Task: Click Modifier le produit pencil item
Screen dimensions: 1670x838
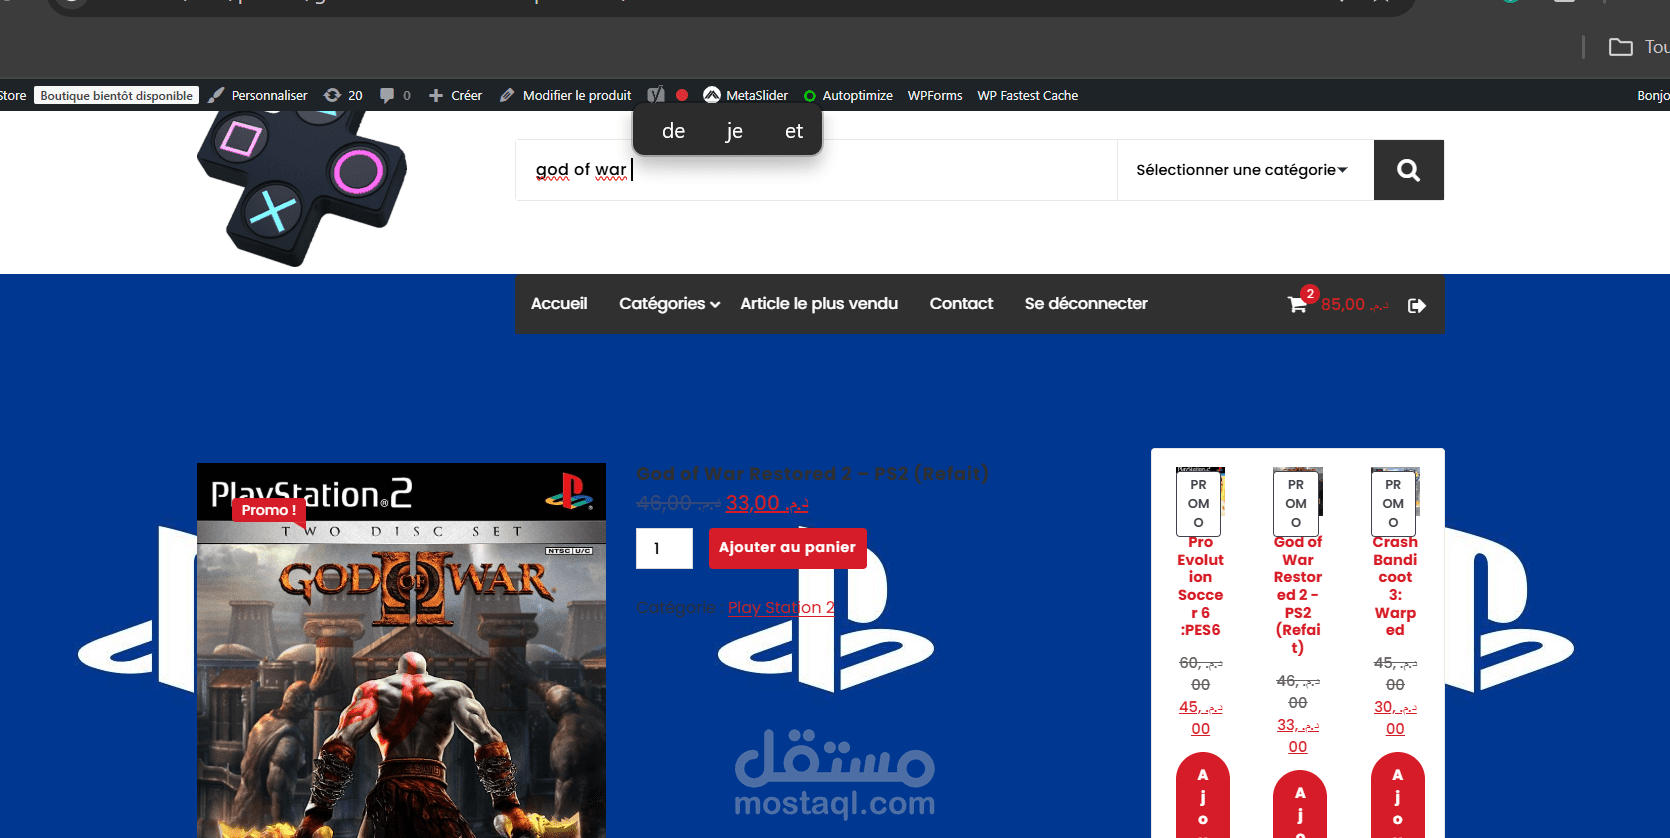Action: [566, 95]
